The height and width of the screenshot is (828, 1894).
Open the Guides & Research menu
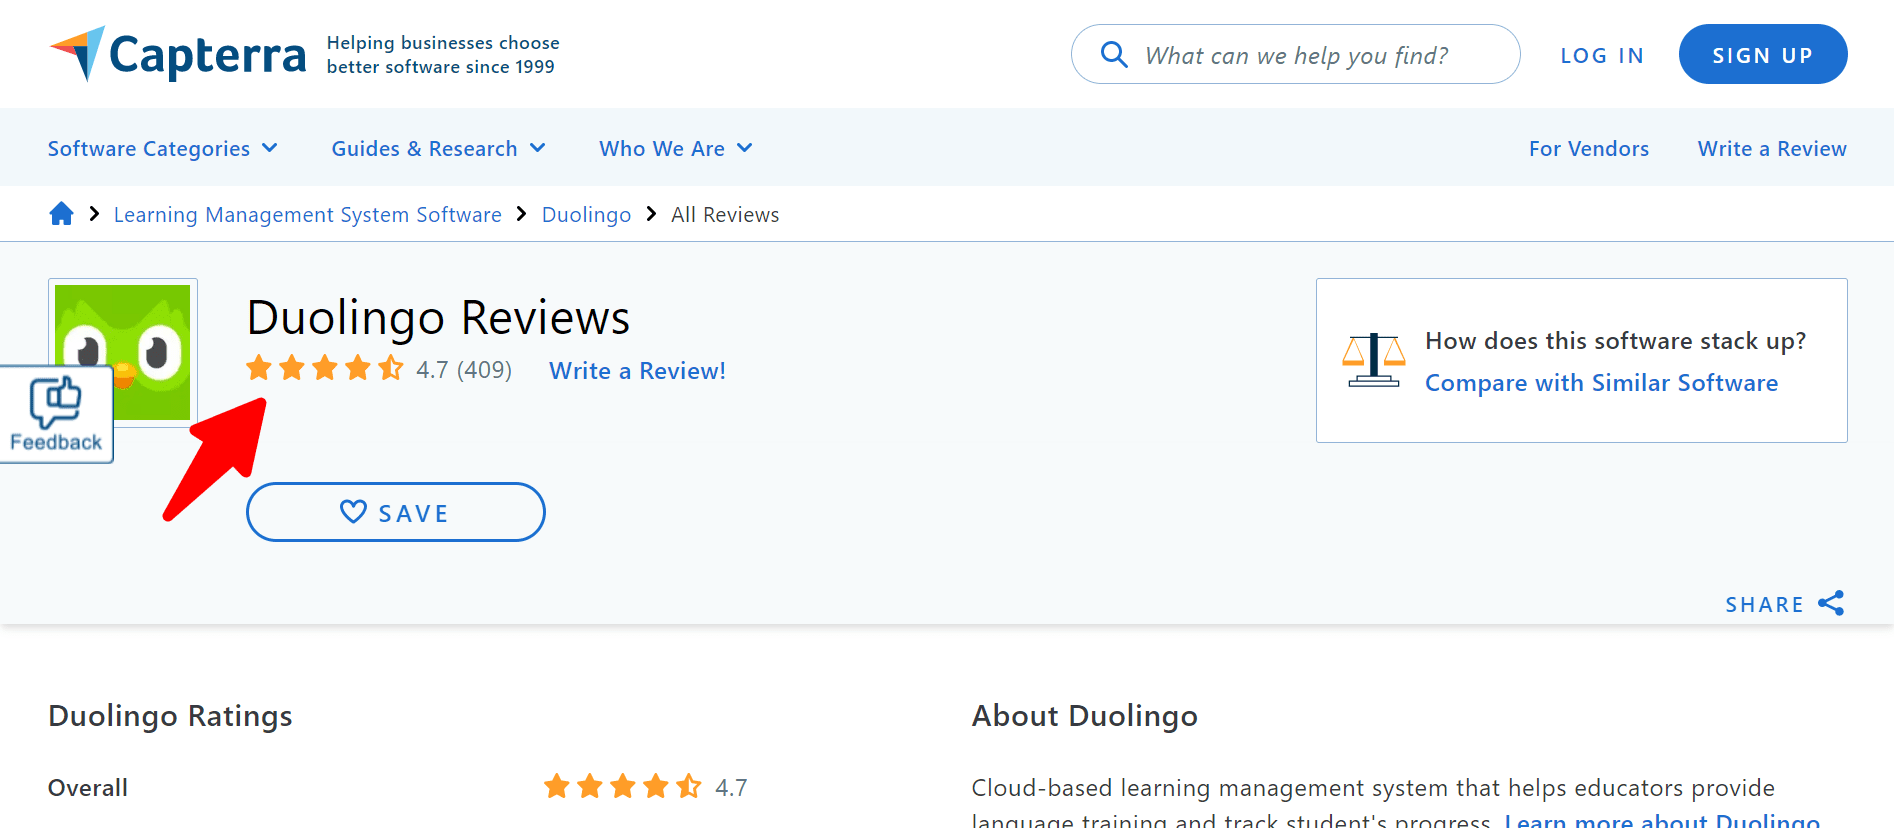[438, 148]
